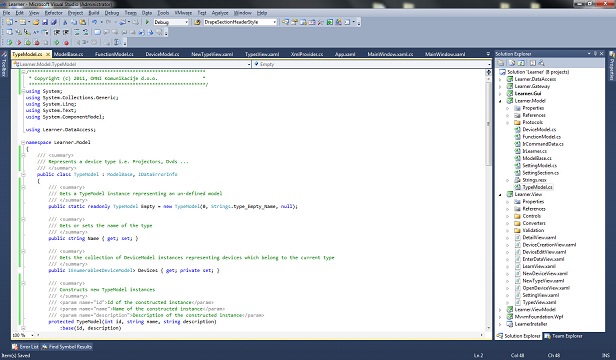Open the Build menu
Image resolution: width=616 pixels, height=360 pixels.
point(94,13)
